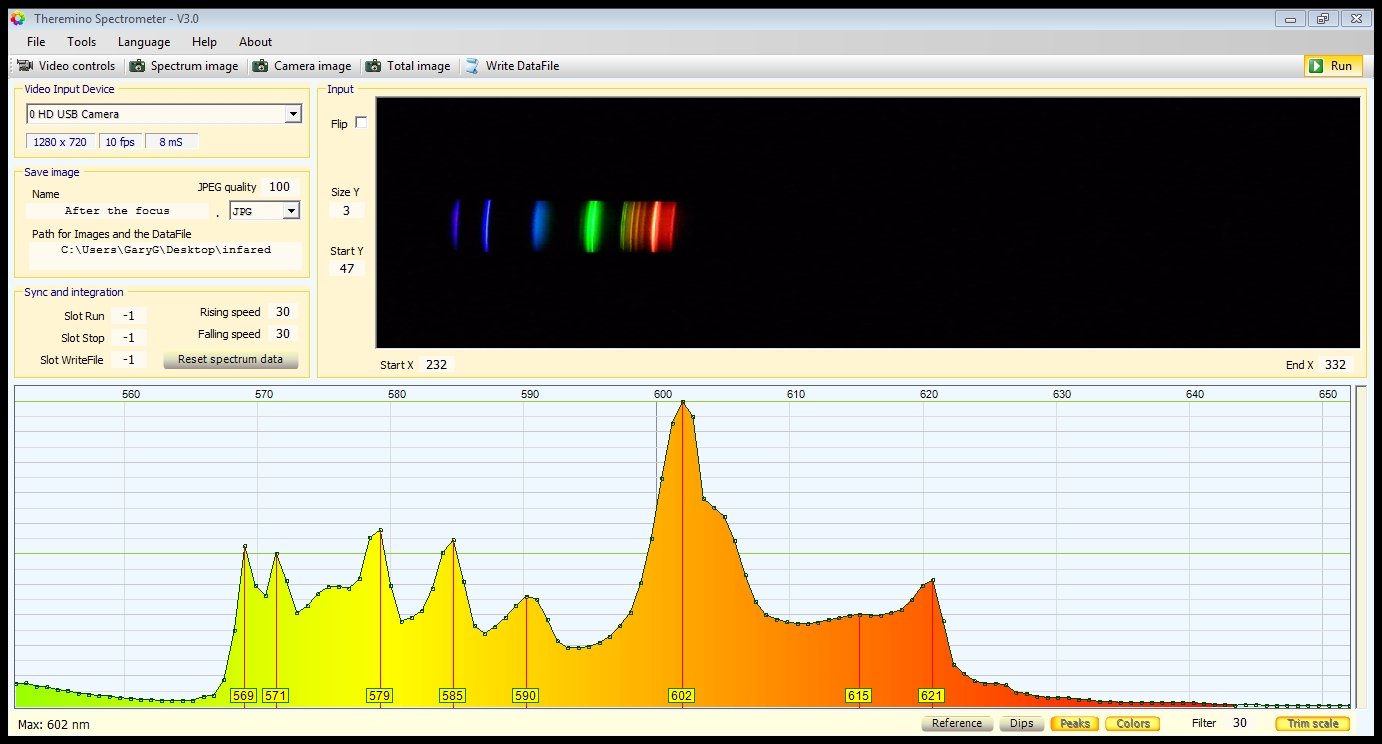
Task: Click the Reference button
Action: 956,723
